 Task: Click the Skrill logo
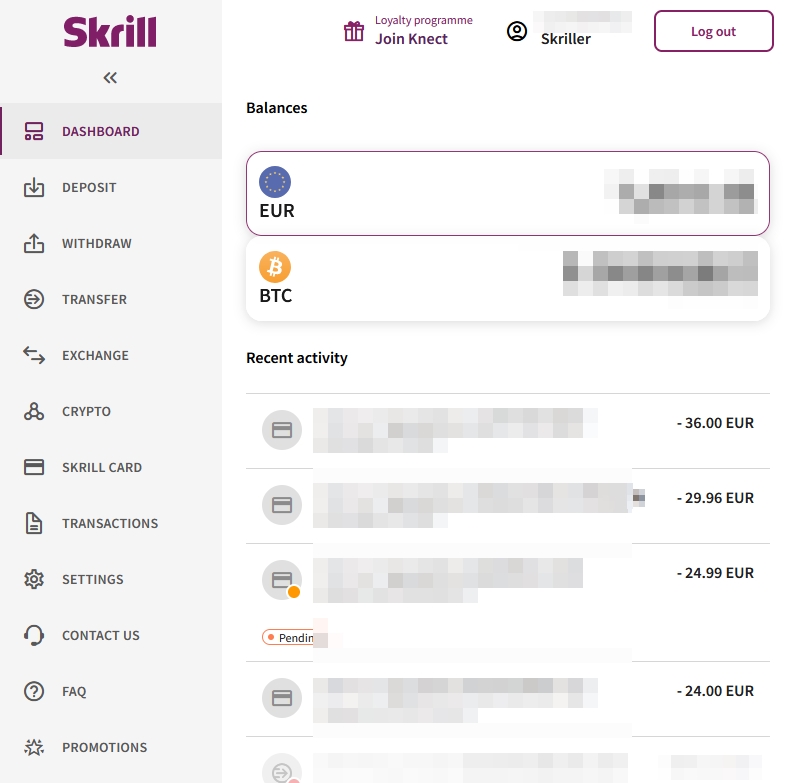[110, 32]
